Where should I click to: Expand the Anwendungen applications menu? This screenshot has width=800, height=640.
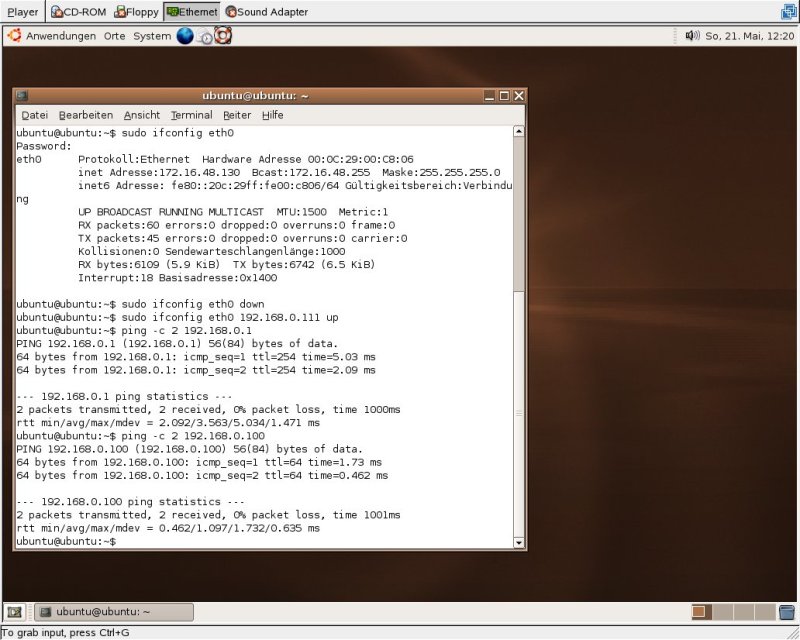pos(60,36)
